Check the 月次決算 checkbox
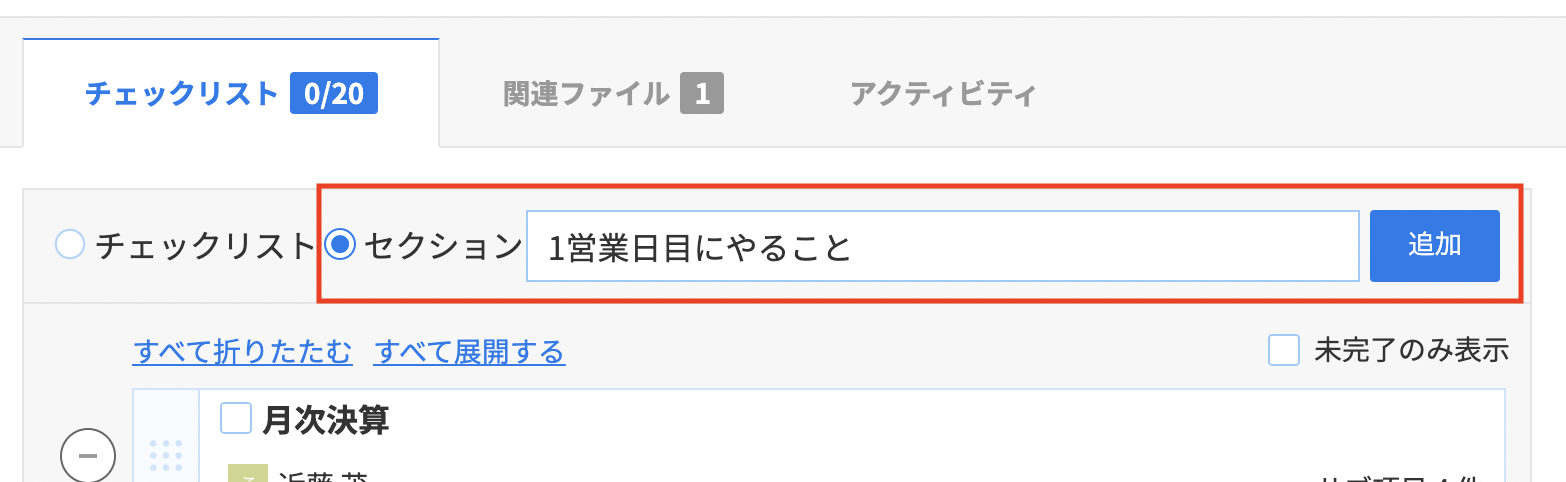1566x482 pixels. (236, 418)
